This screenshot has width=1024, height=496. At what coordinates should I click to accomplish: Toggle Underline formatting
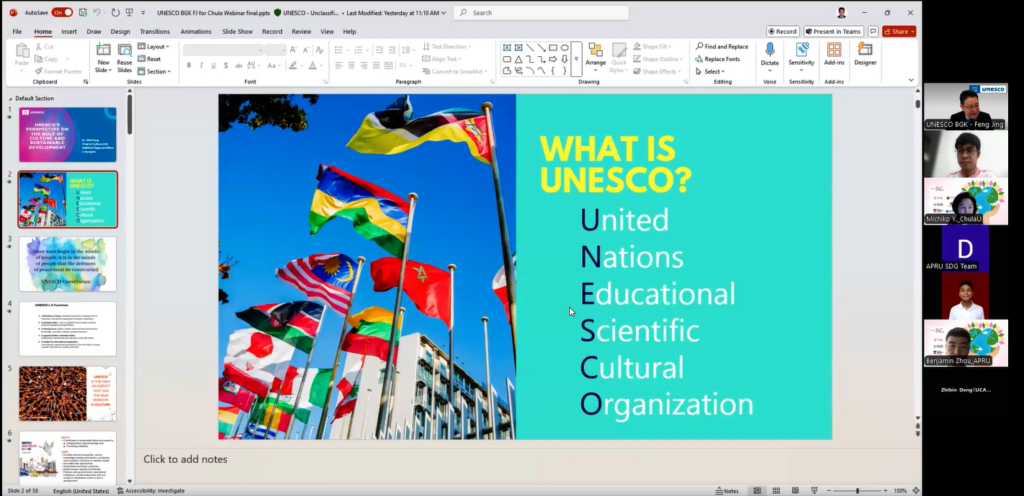[213, 65]
